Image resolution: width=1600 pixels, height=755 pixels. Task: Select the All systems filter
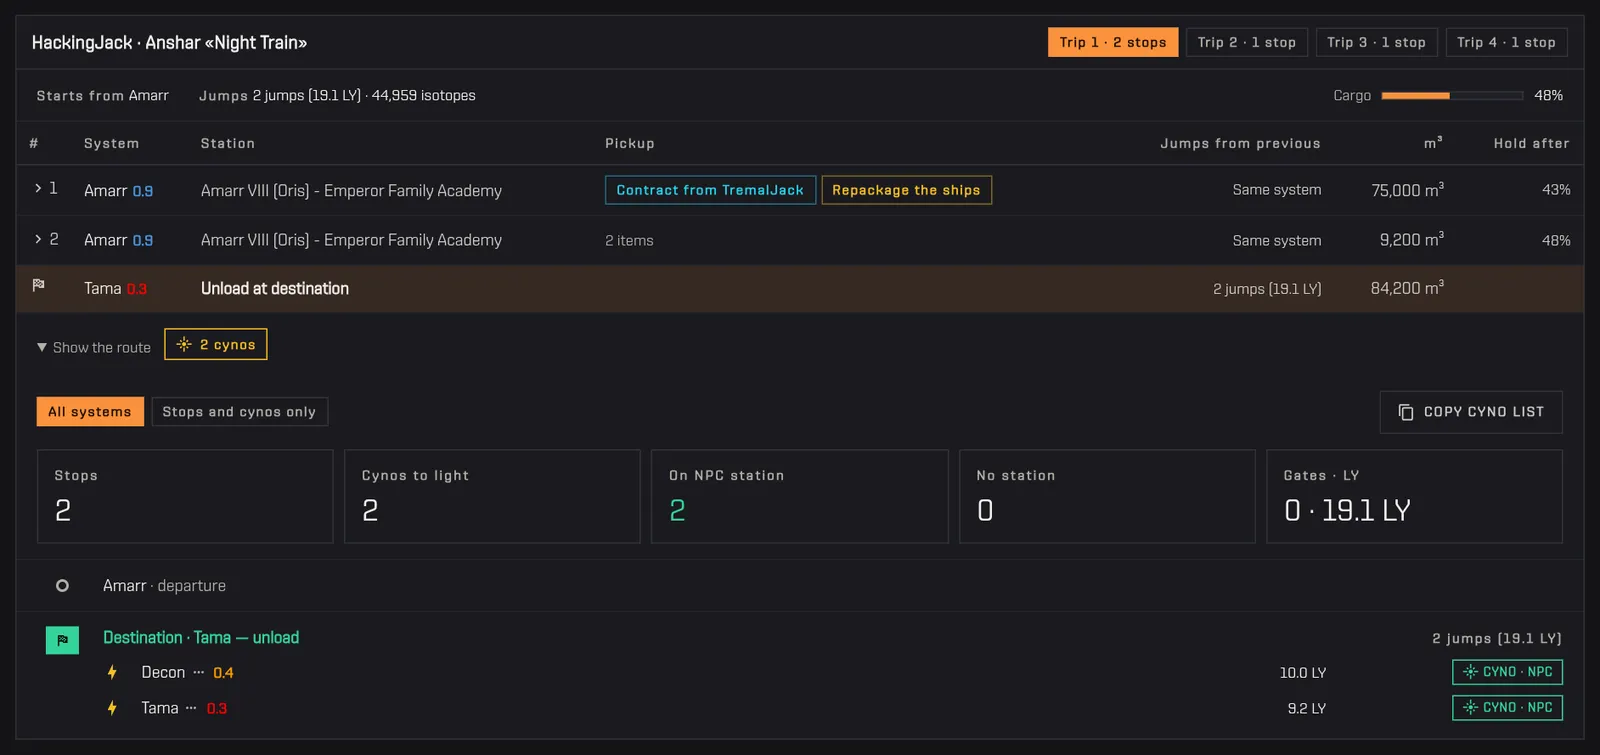(90, 412)
